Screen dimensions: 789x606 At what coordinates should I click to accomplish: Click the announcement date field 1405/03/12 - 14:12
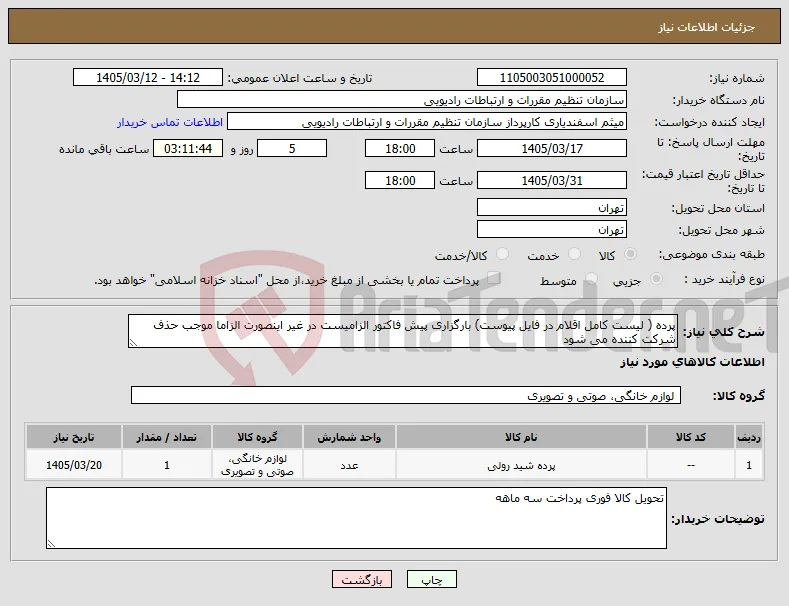point(147,78)
